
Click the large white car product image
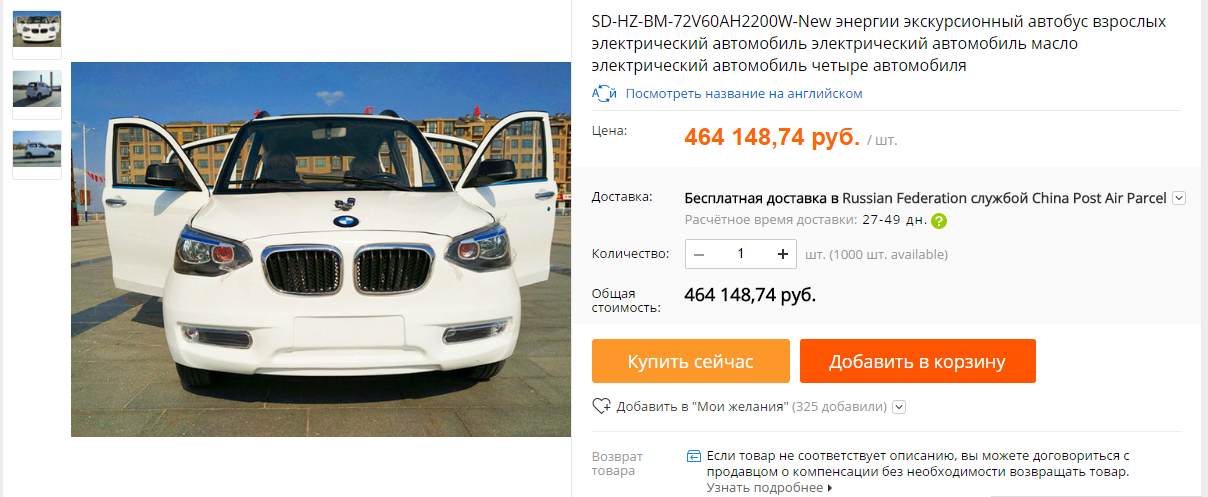point(321,249)
